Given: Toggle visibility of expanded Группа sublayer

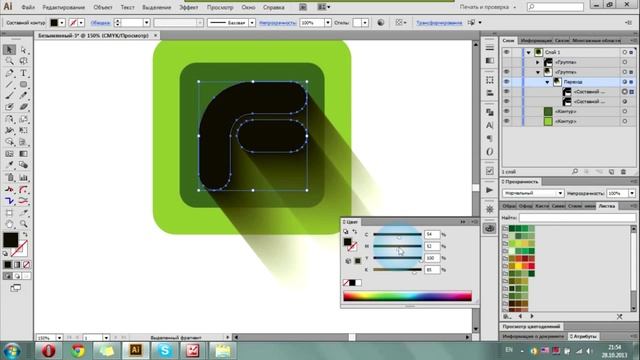Looking at the screenshot, I should pos(507,72).
